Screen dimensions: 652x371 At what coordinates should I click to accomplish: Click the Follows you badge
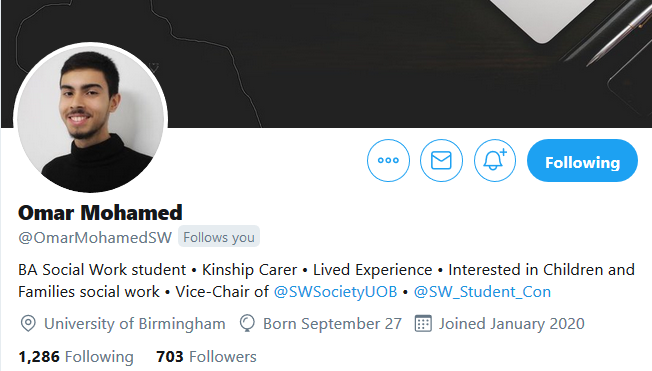point(219,237)
